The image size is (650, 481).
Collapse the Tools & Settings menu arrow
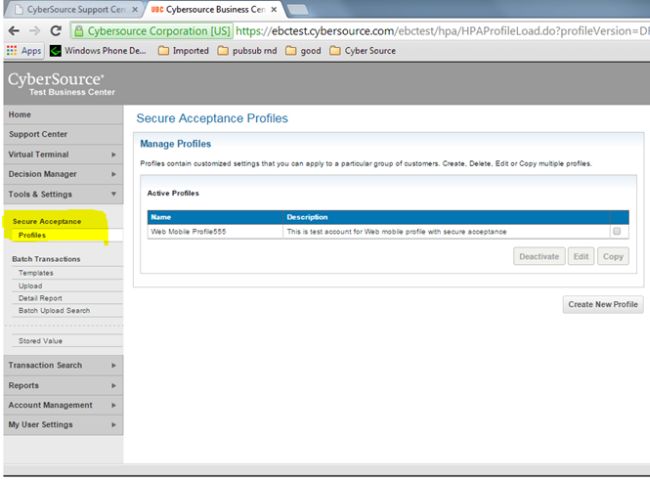114,194
